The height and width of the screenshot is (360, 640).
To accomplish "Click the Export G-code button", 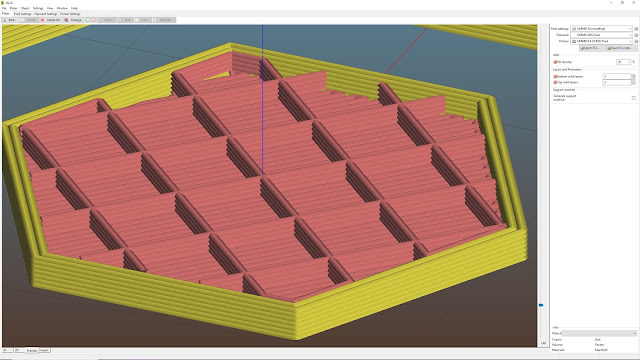I will [620, 48].
